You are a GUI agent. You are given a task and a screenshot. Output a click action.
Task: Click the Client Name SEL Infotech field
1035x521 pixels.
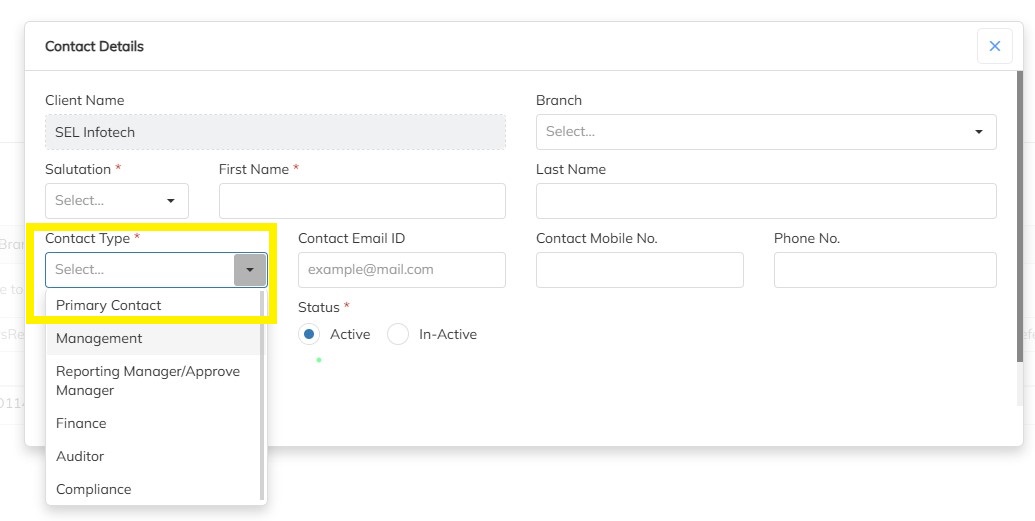pyautogui.click(x=275, y=132)
